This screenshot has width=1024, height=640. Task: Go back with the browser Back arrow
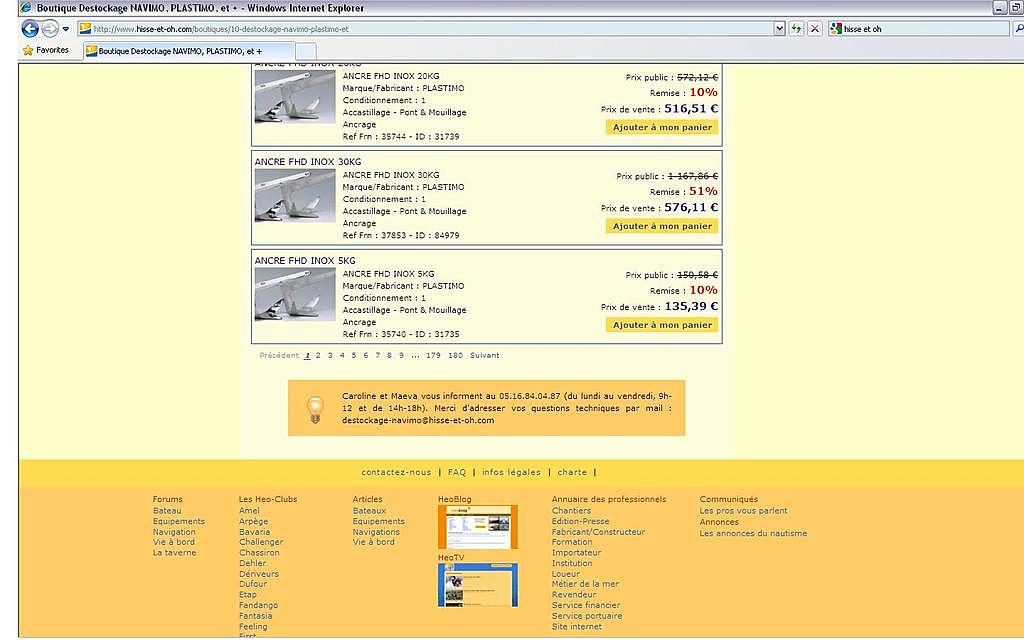pos(30,29)
